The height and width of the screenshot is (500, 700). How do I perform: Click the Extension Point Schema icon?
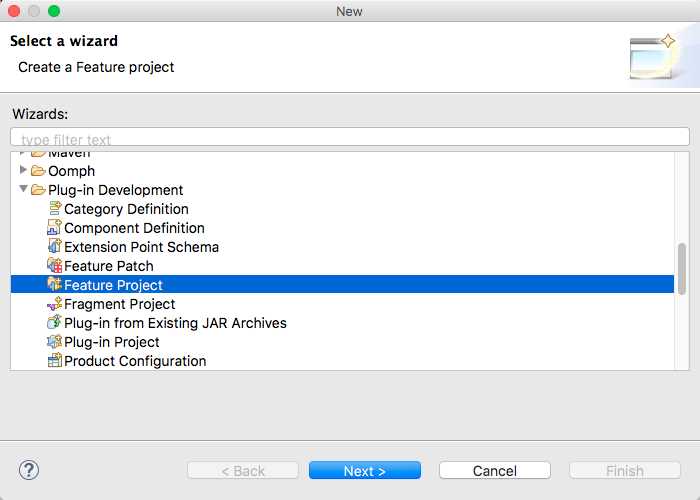[55, 247]
